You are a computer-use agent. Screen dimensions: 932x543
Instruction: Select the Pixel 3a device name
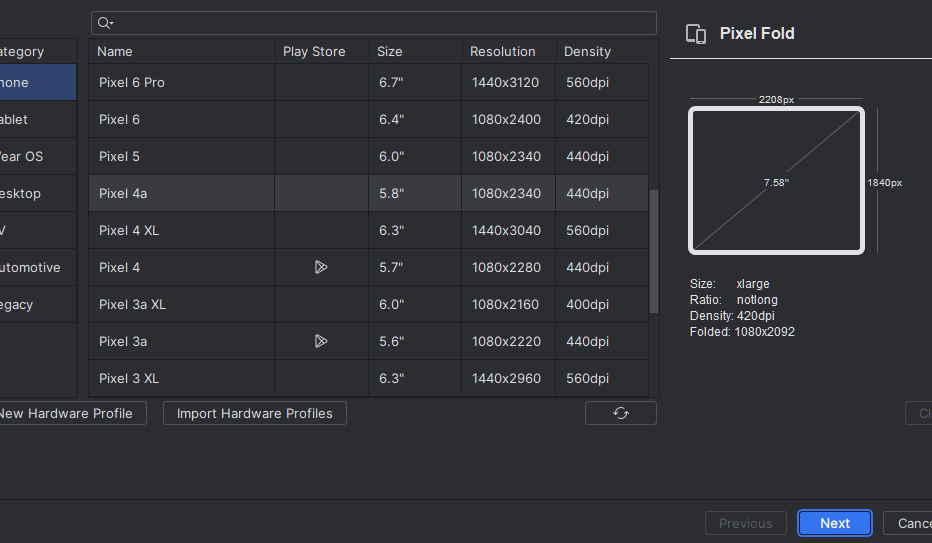click(x=123, y=341)
